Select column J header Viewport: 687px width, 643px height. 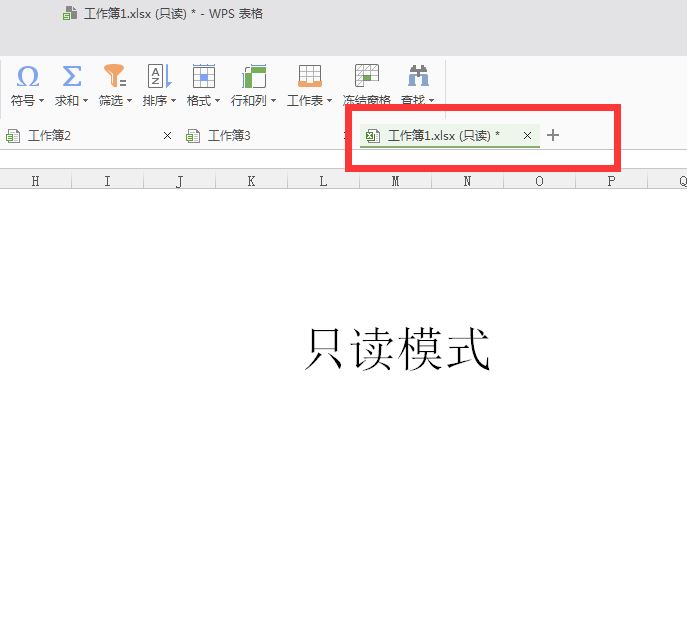coord(179,181)
